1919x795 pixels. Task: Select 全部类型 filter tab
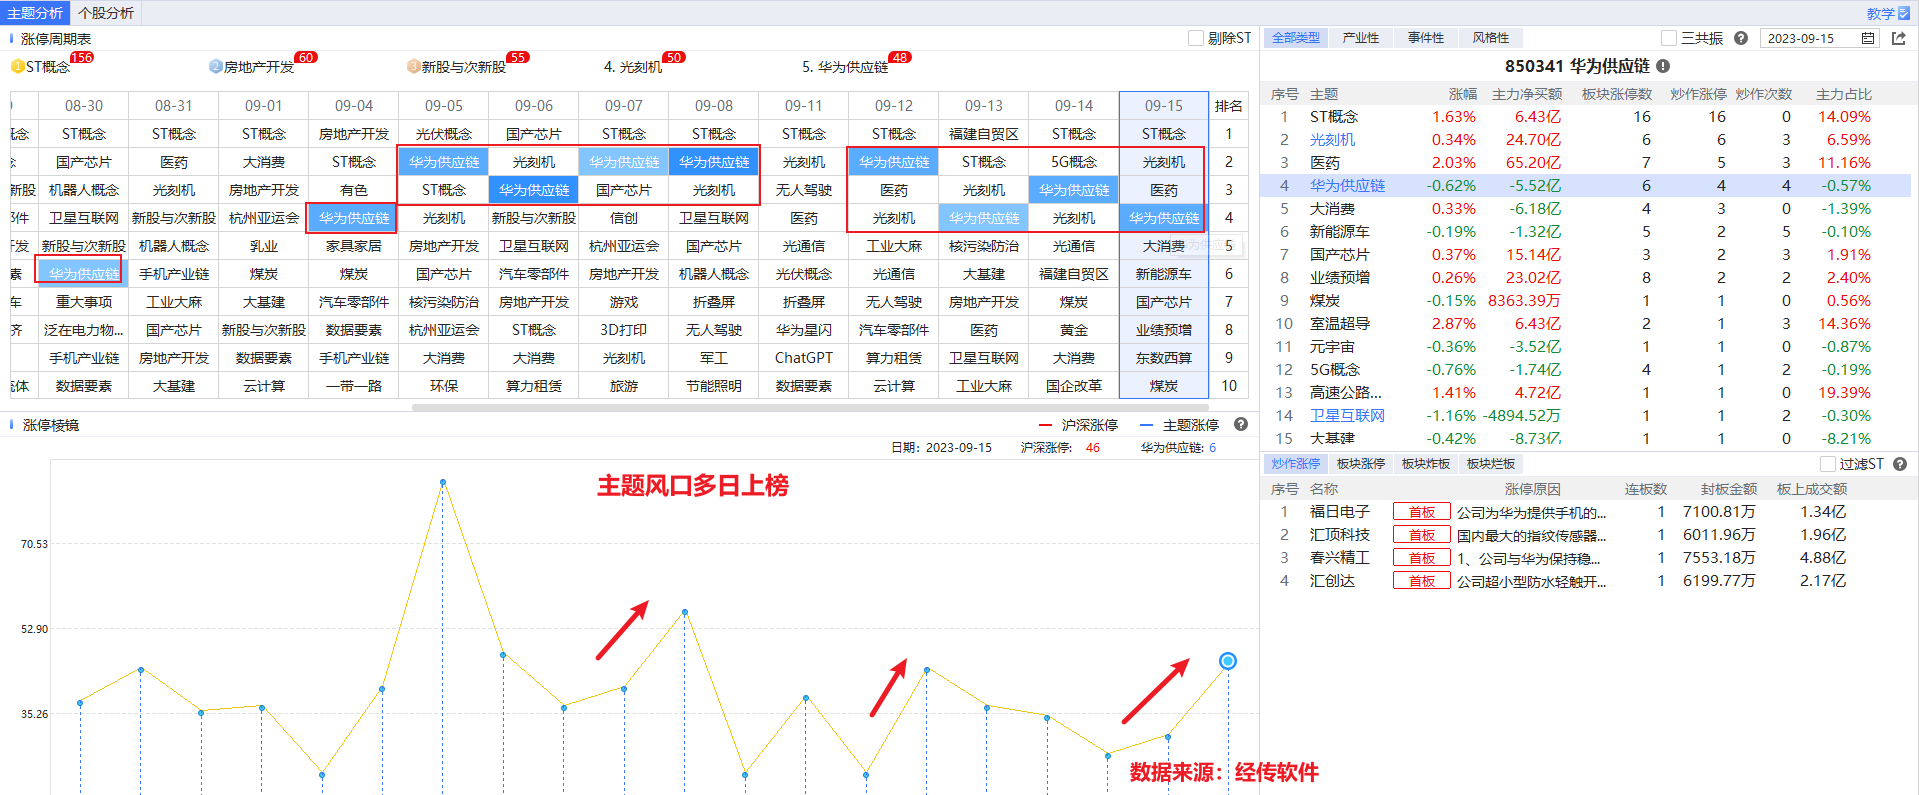click(1296, 38)
